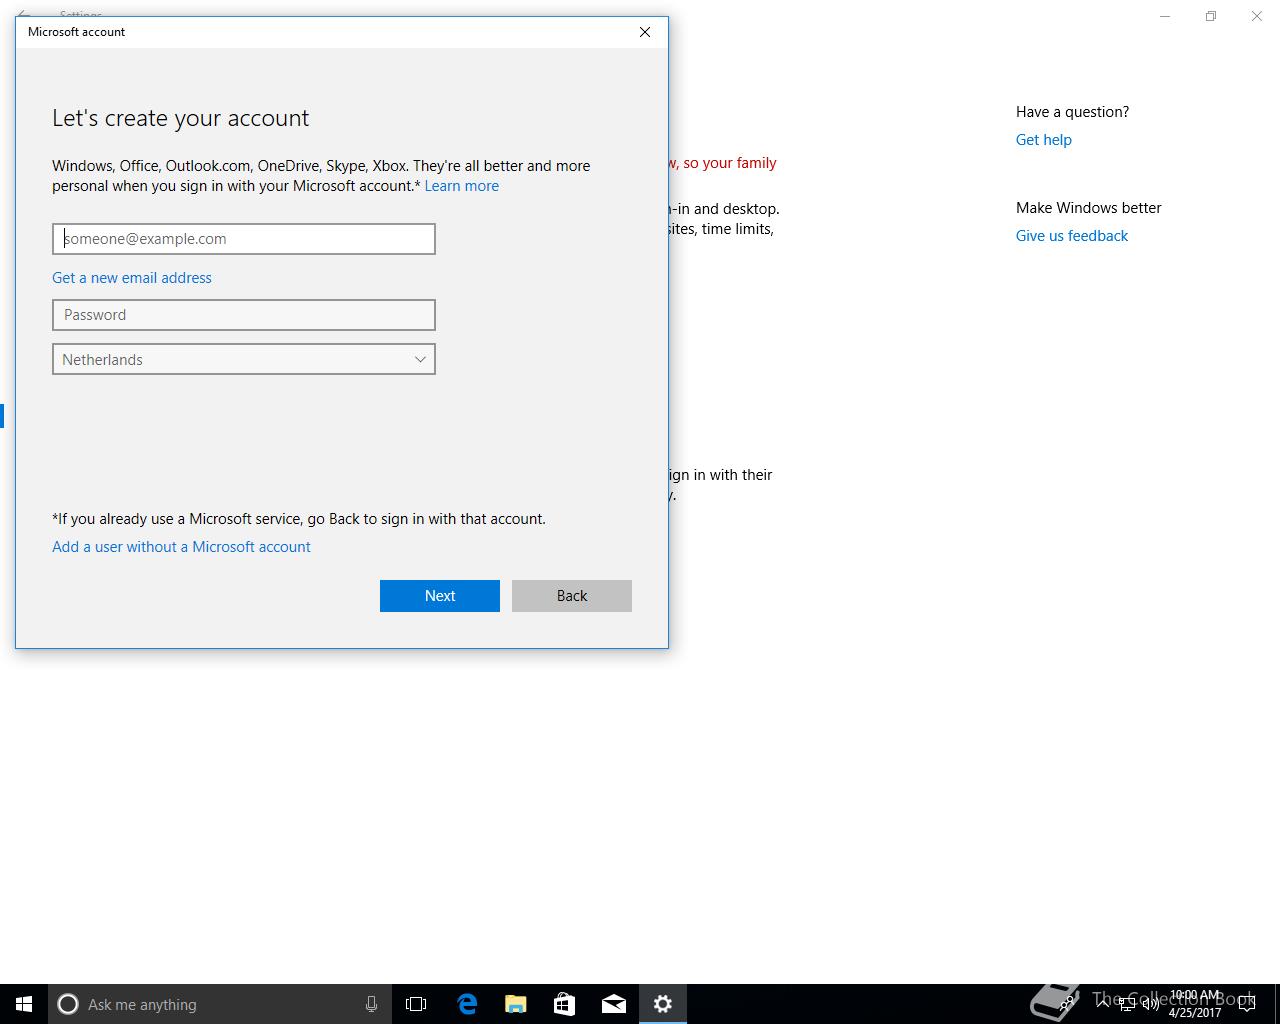Click the Cortana microphone icon
Image resolution: width=1280 pixels, height=1024 pixels.
click(371, 1004)
